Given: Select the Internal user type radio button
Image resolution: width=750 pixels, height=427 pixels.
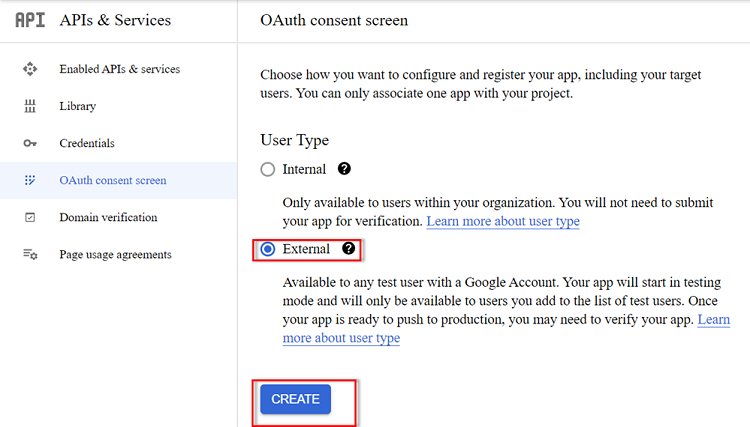Looking at the screenshot, I should click(268, 169).
